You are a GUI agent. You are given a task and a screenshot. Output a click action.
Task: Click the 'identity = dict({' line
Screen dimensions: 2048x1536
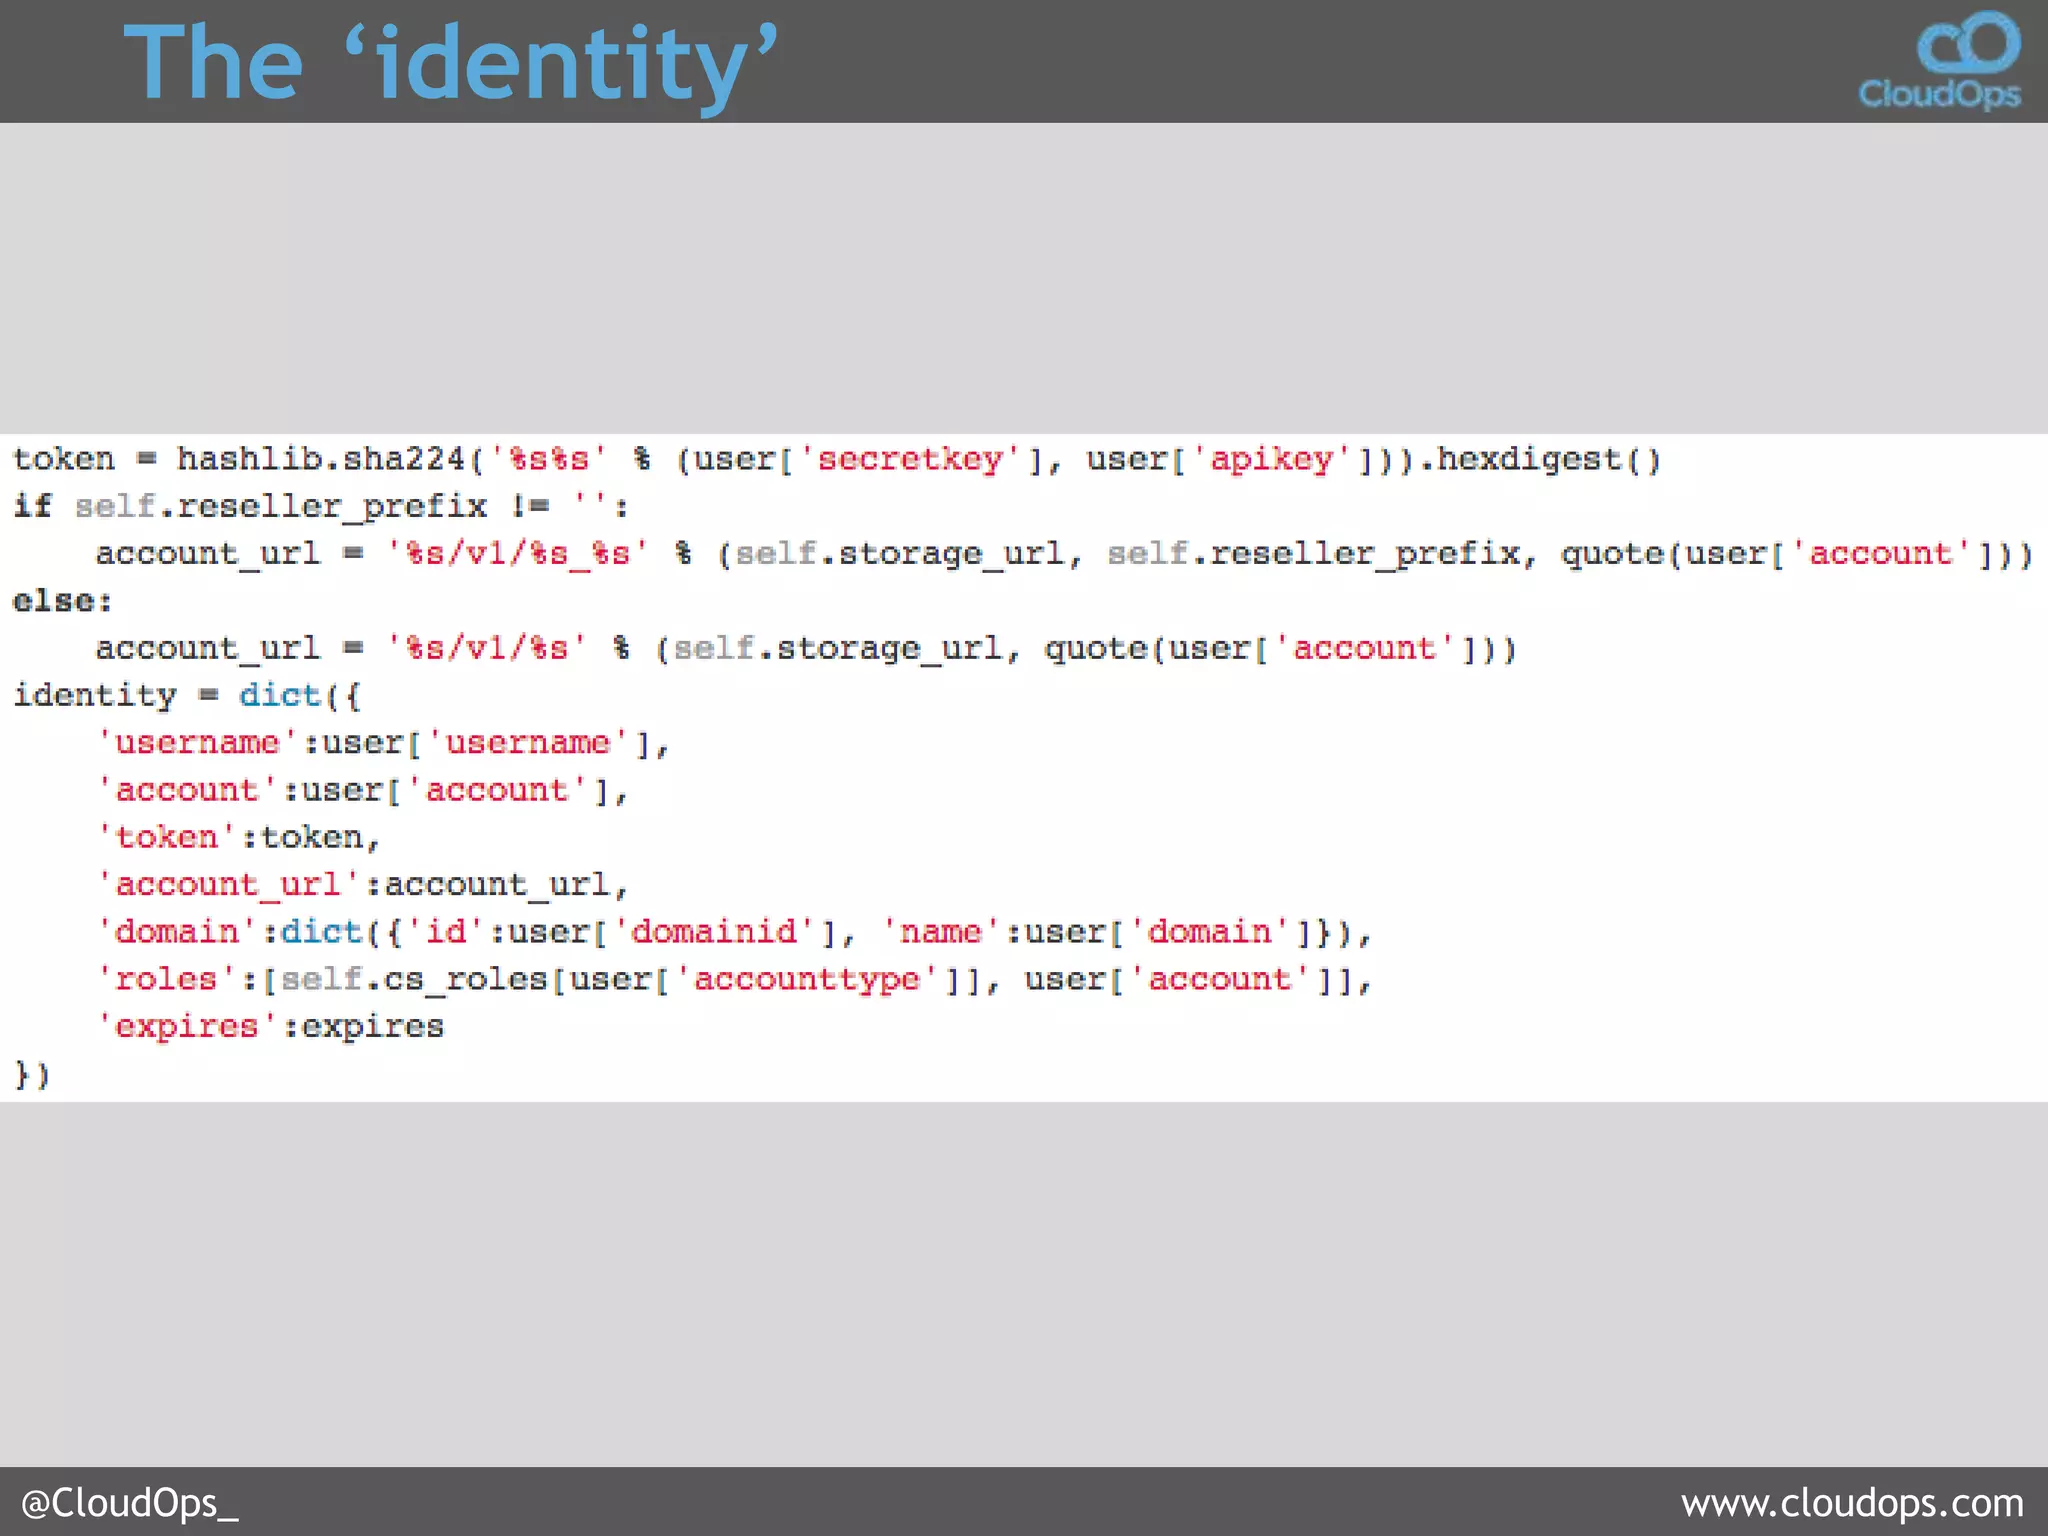click(187, 695)
